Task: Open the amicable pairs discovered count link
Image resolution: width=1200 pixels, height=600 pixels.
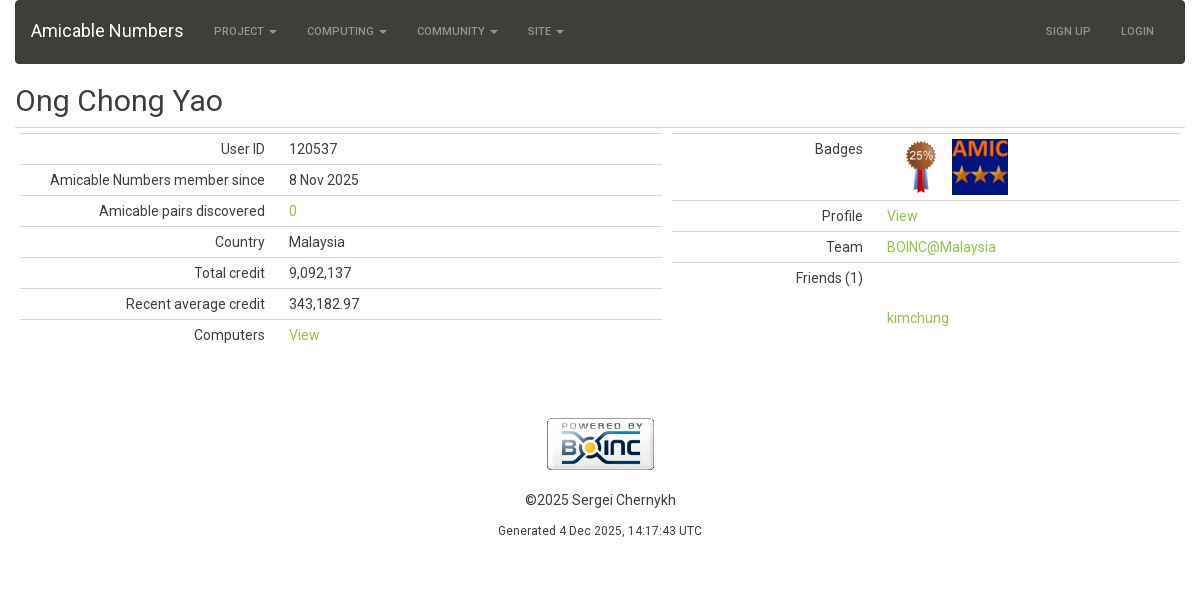Action: [x=293, y=211]
